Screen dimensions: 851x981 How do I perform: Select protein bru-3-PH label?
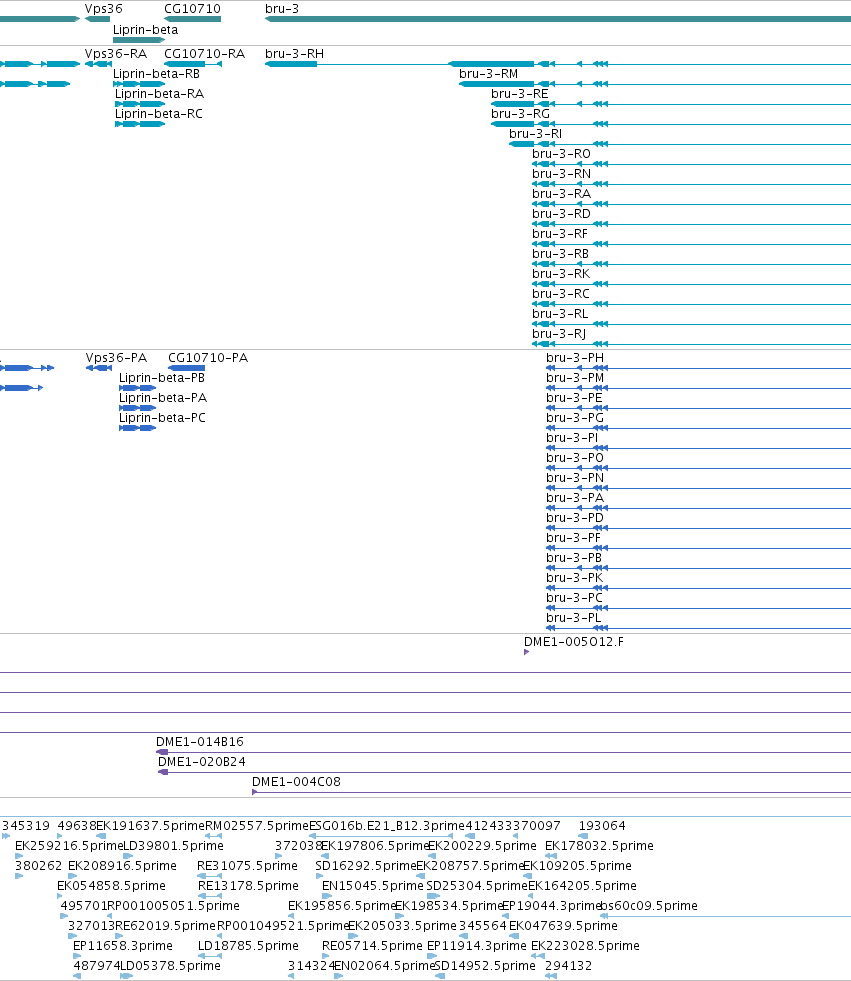[x=574, y=358]
